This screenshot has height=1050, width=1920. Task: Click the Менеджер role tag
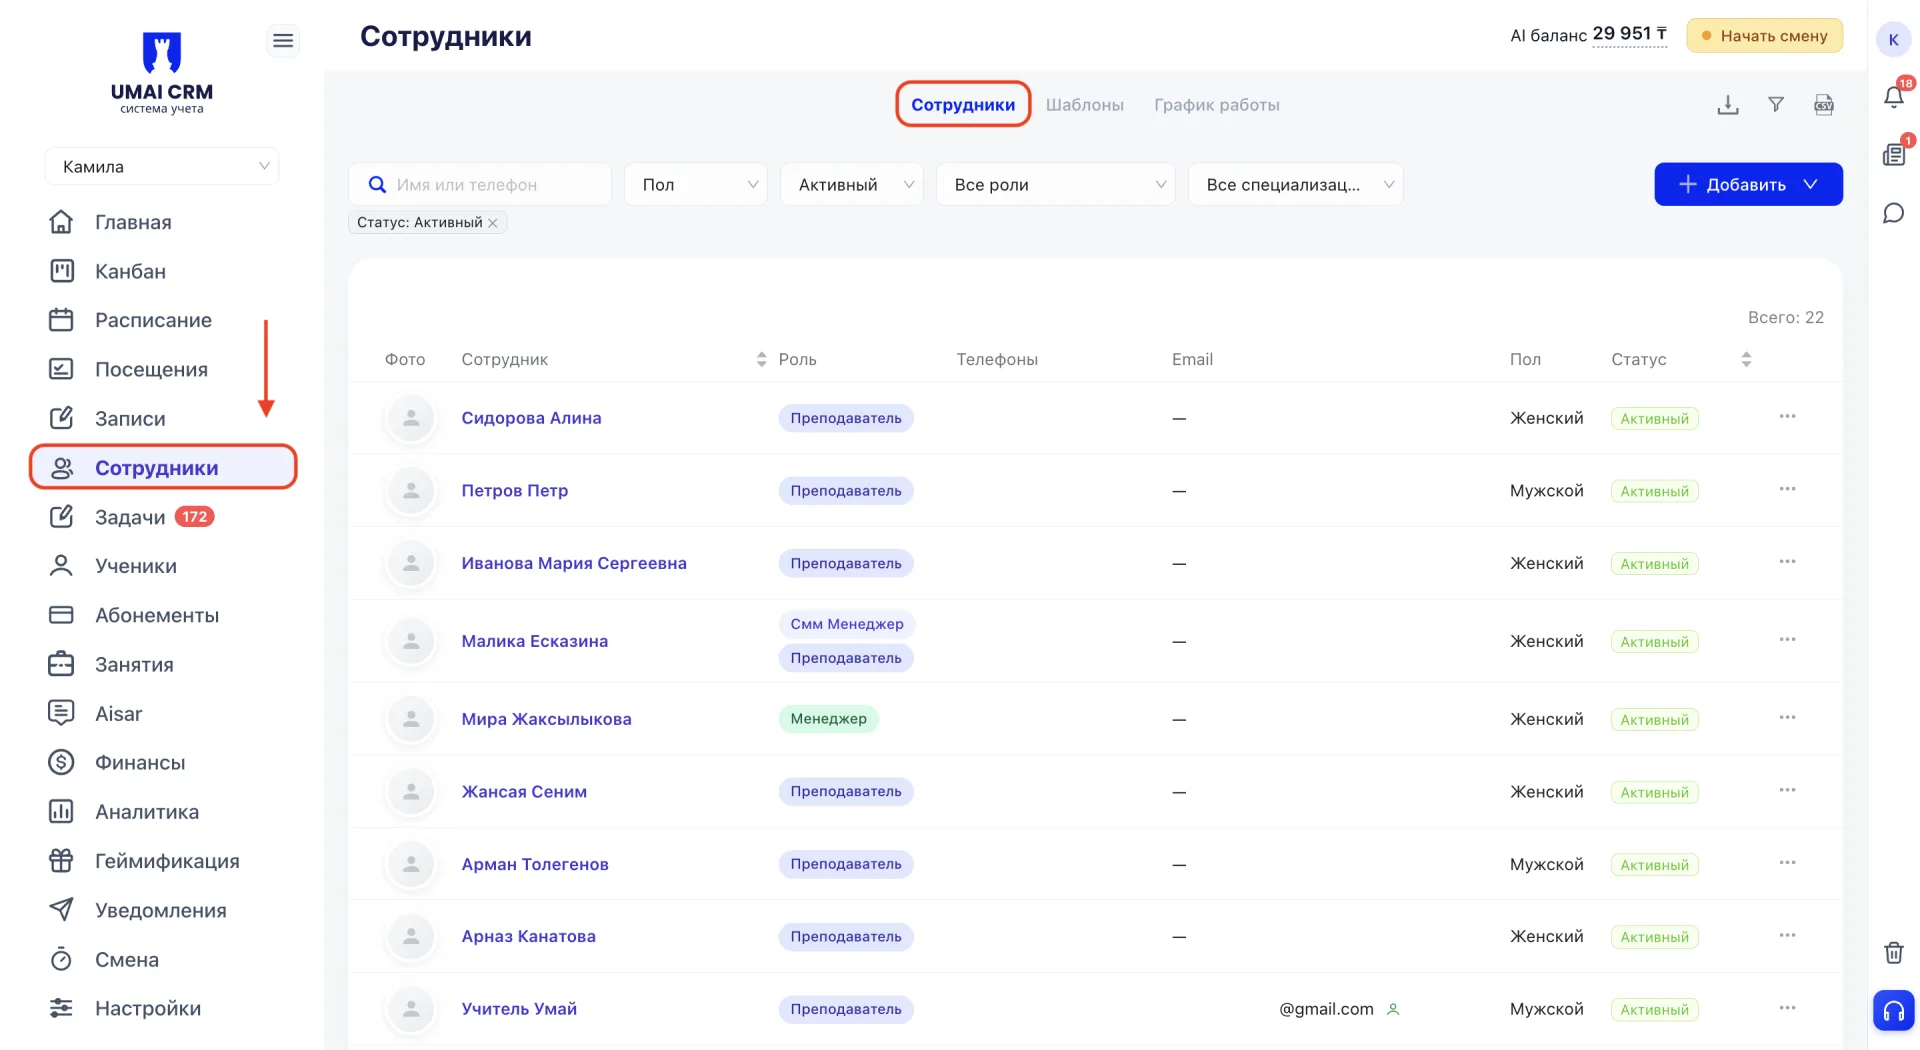pyautogui.click(x=828, y=719)
